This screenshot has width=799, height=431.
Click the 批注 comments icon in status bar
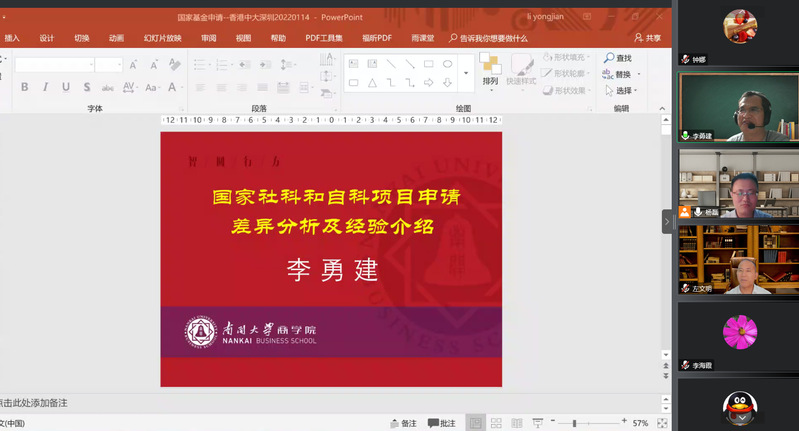click(x=441, y=423)
